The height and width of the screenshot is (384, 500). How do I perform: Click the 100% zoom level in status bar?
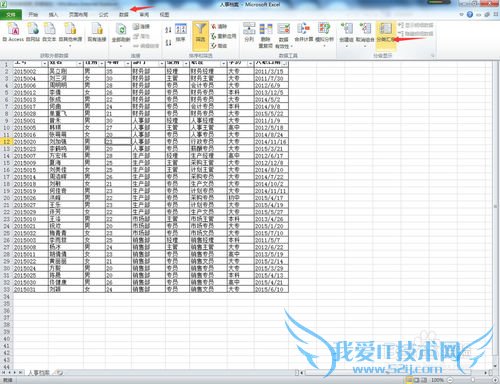(437, 380)
